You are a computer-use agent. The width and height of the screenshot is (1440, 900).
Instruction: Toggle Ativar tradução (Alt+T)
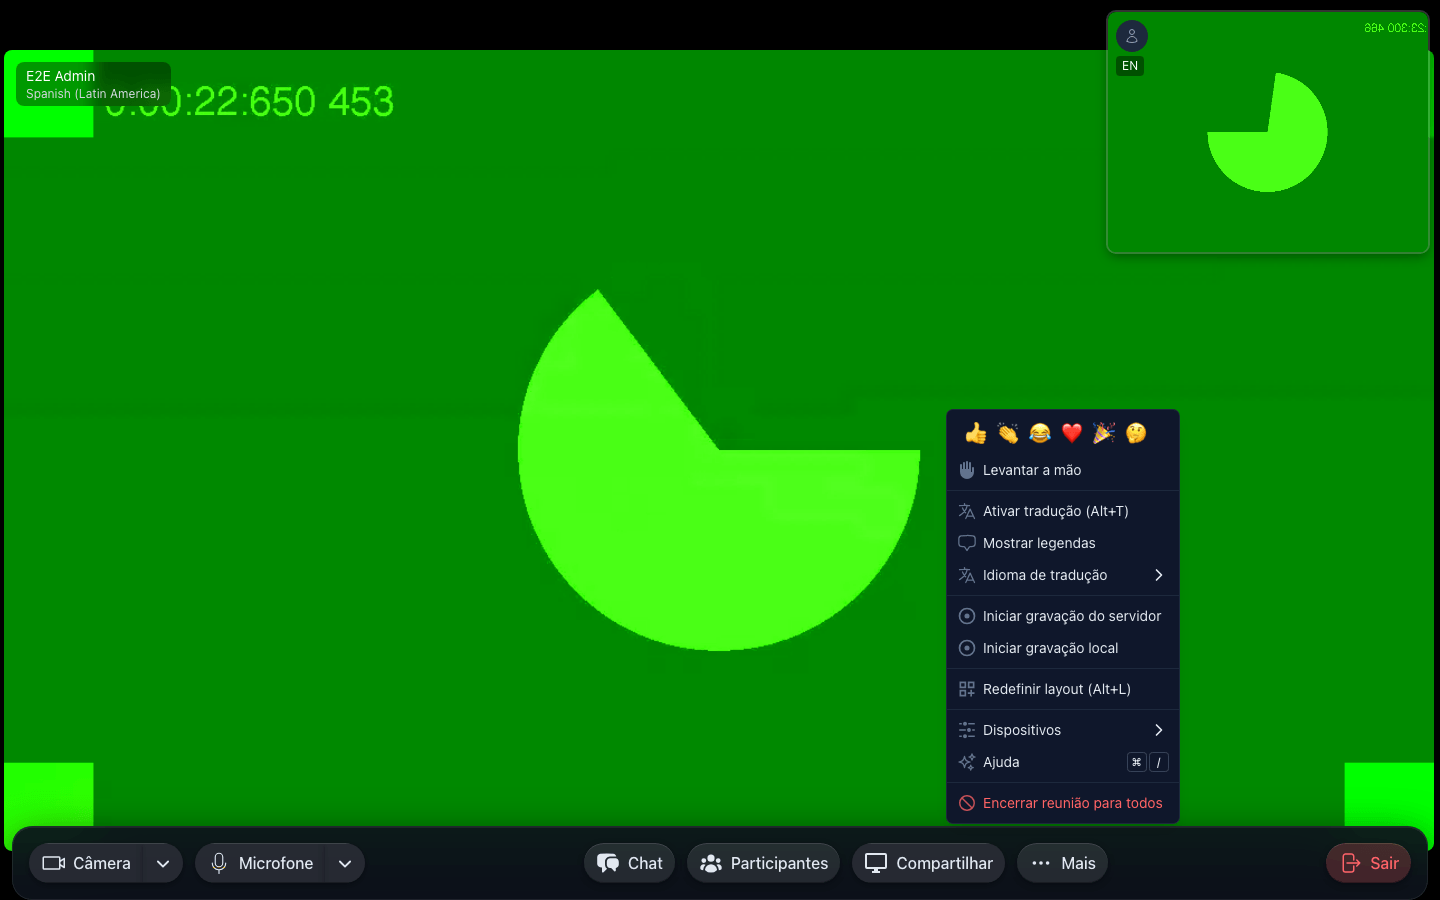(x=1063, y=511)
